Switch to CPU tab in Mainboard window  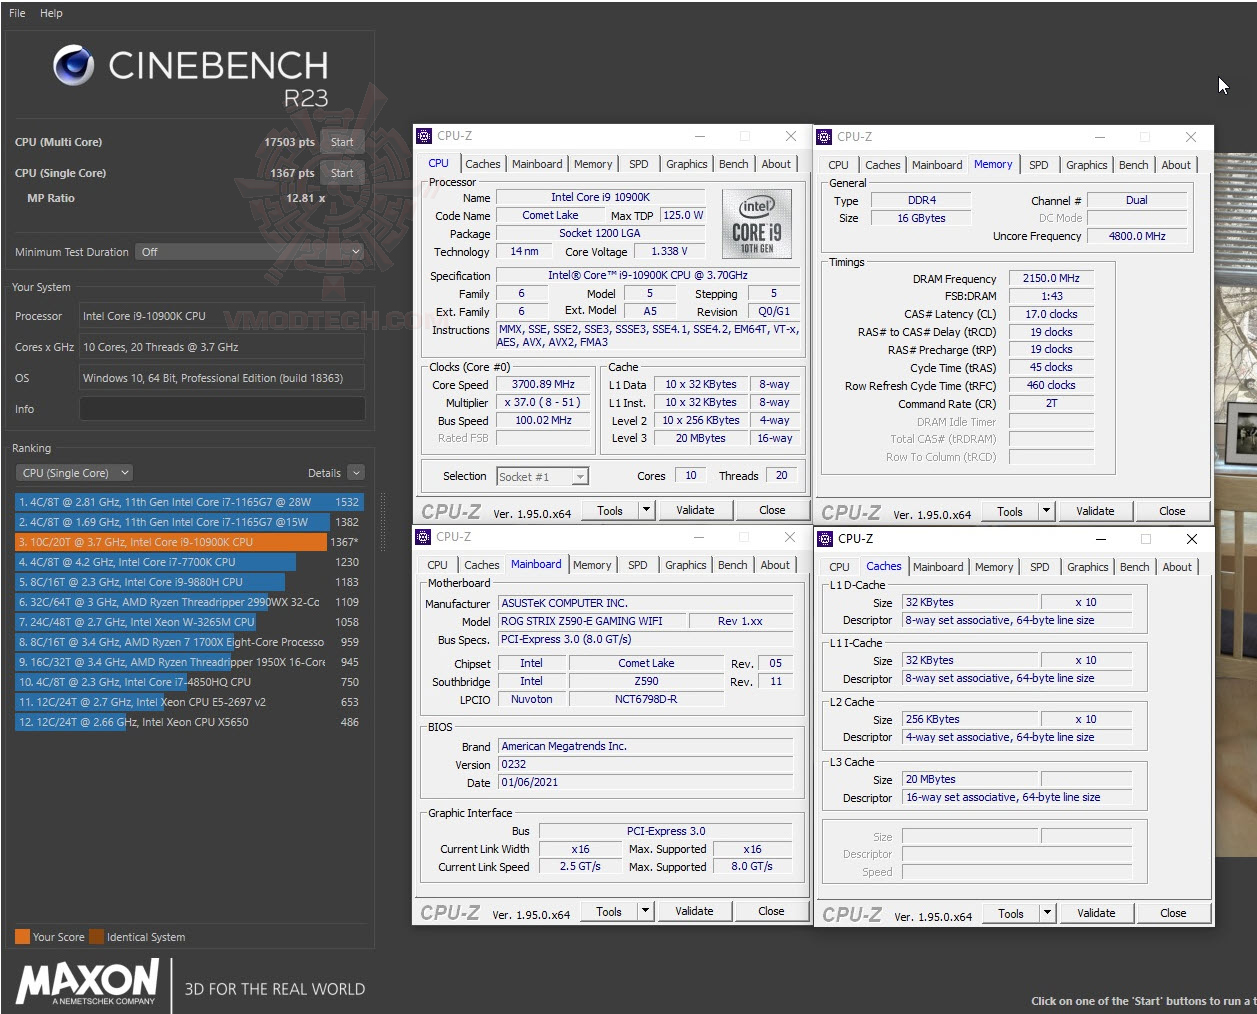438,565
